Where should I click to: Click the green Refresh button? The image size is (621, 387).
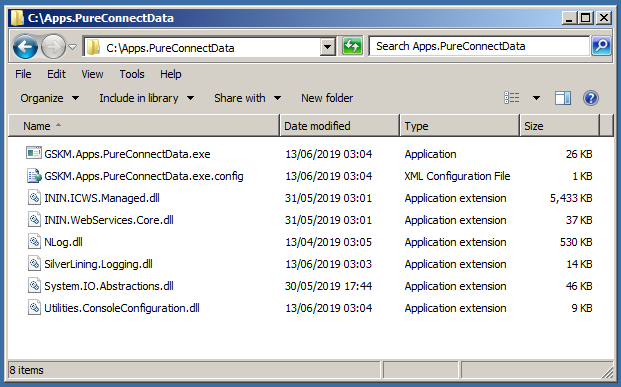coord(352,47)
